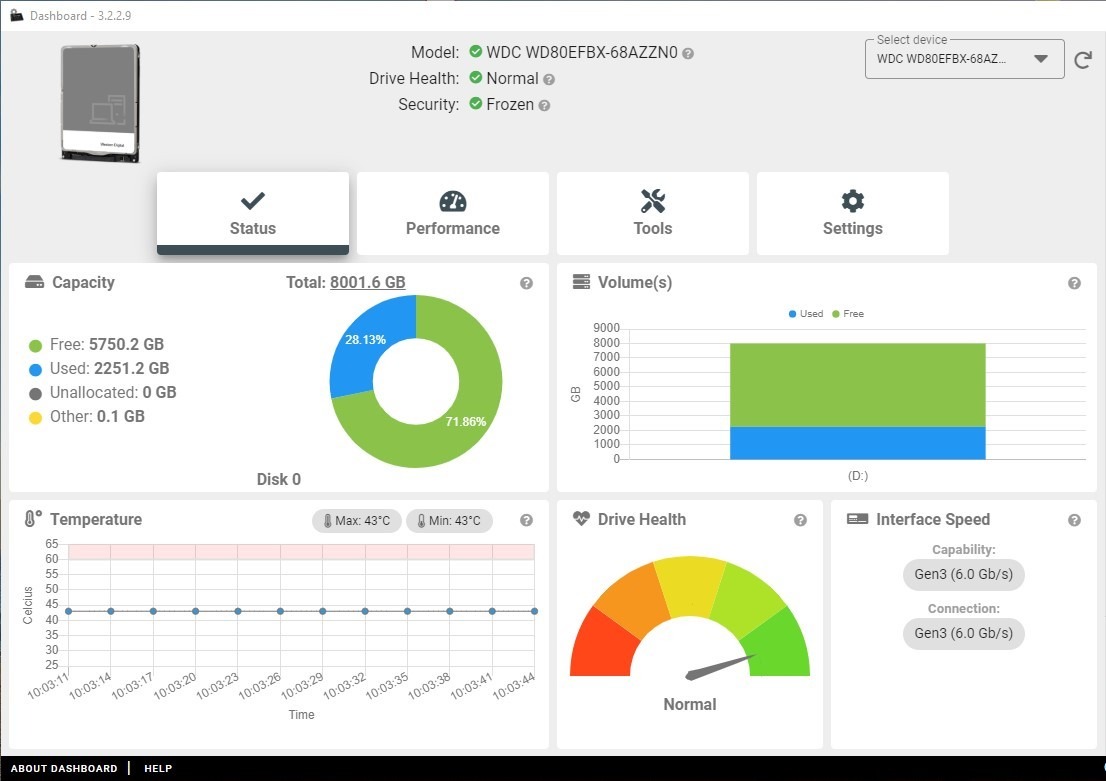Click the Connection Gen3 (6.0 Gb/s) badge
The height and width of the screenshot is (781, 1106).
tap(964, 634)
